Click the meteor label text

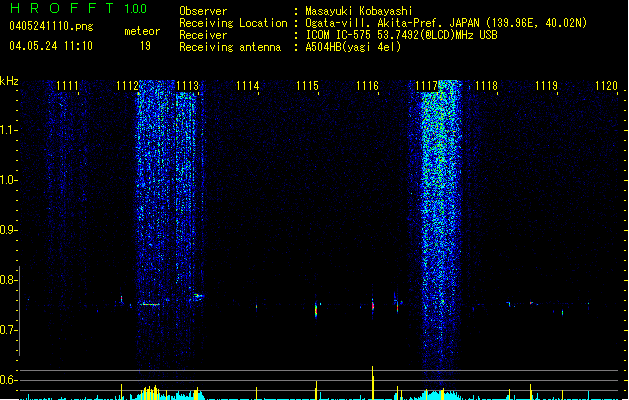142,31
